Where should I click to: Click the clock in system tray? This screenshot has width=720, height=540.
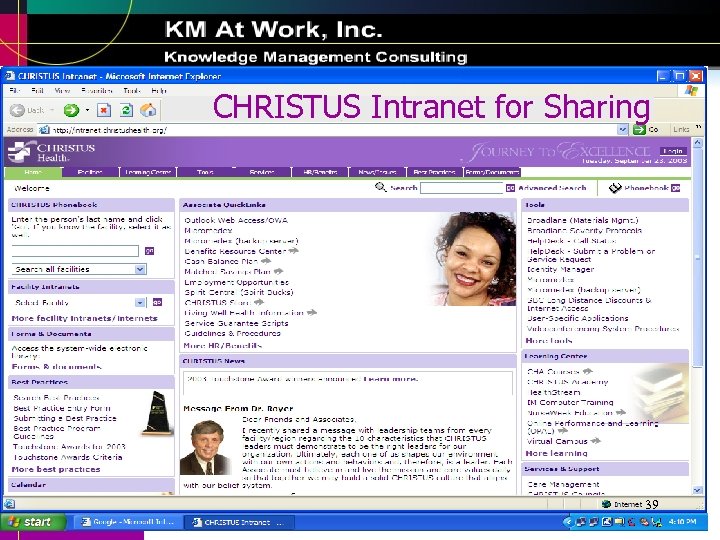pyautogui.click(x=682, y=522)
